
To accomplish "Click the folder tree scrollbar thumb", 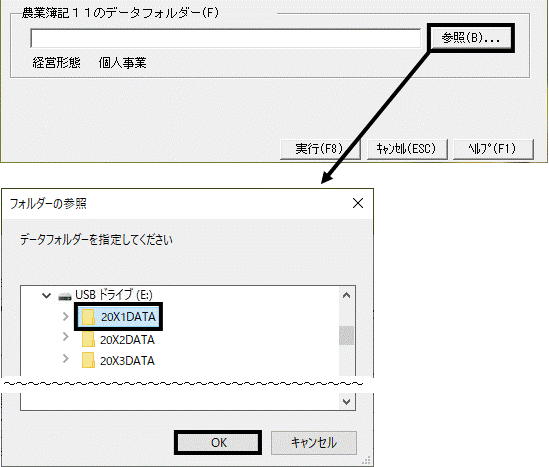I will pos(347,335).
